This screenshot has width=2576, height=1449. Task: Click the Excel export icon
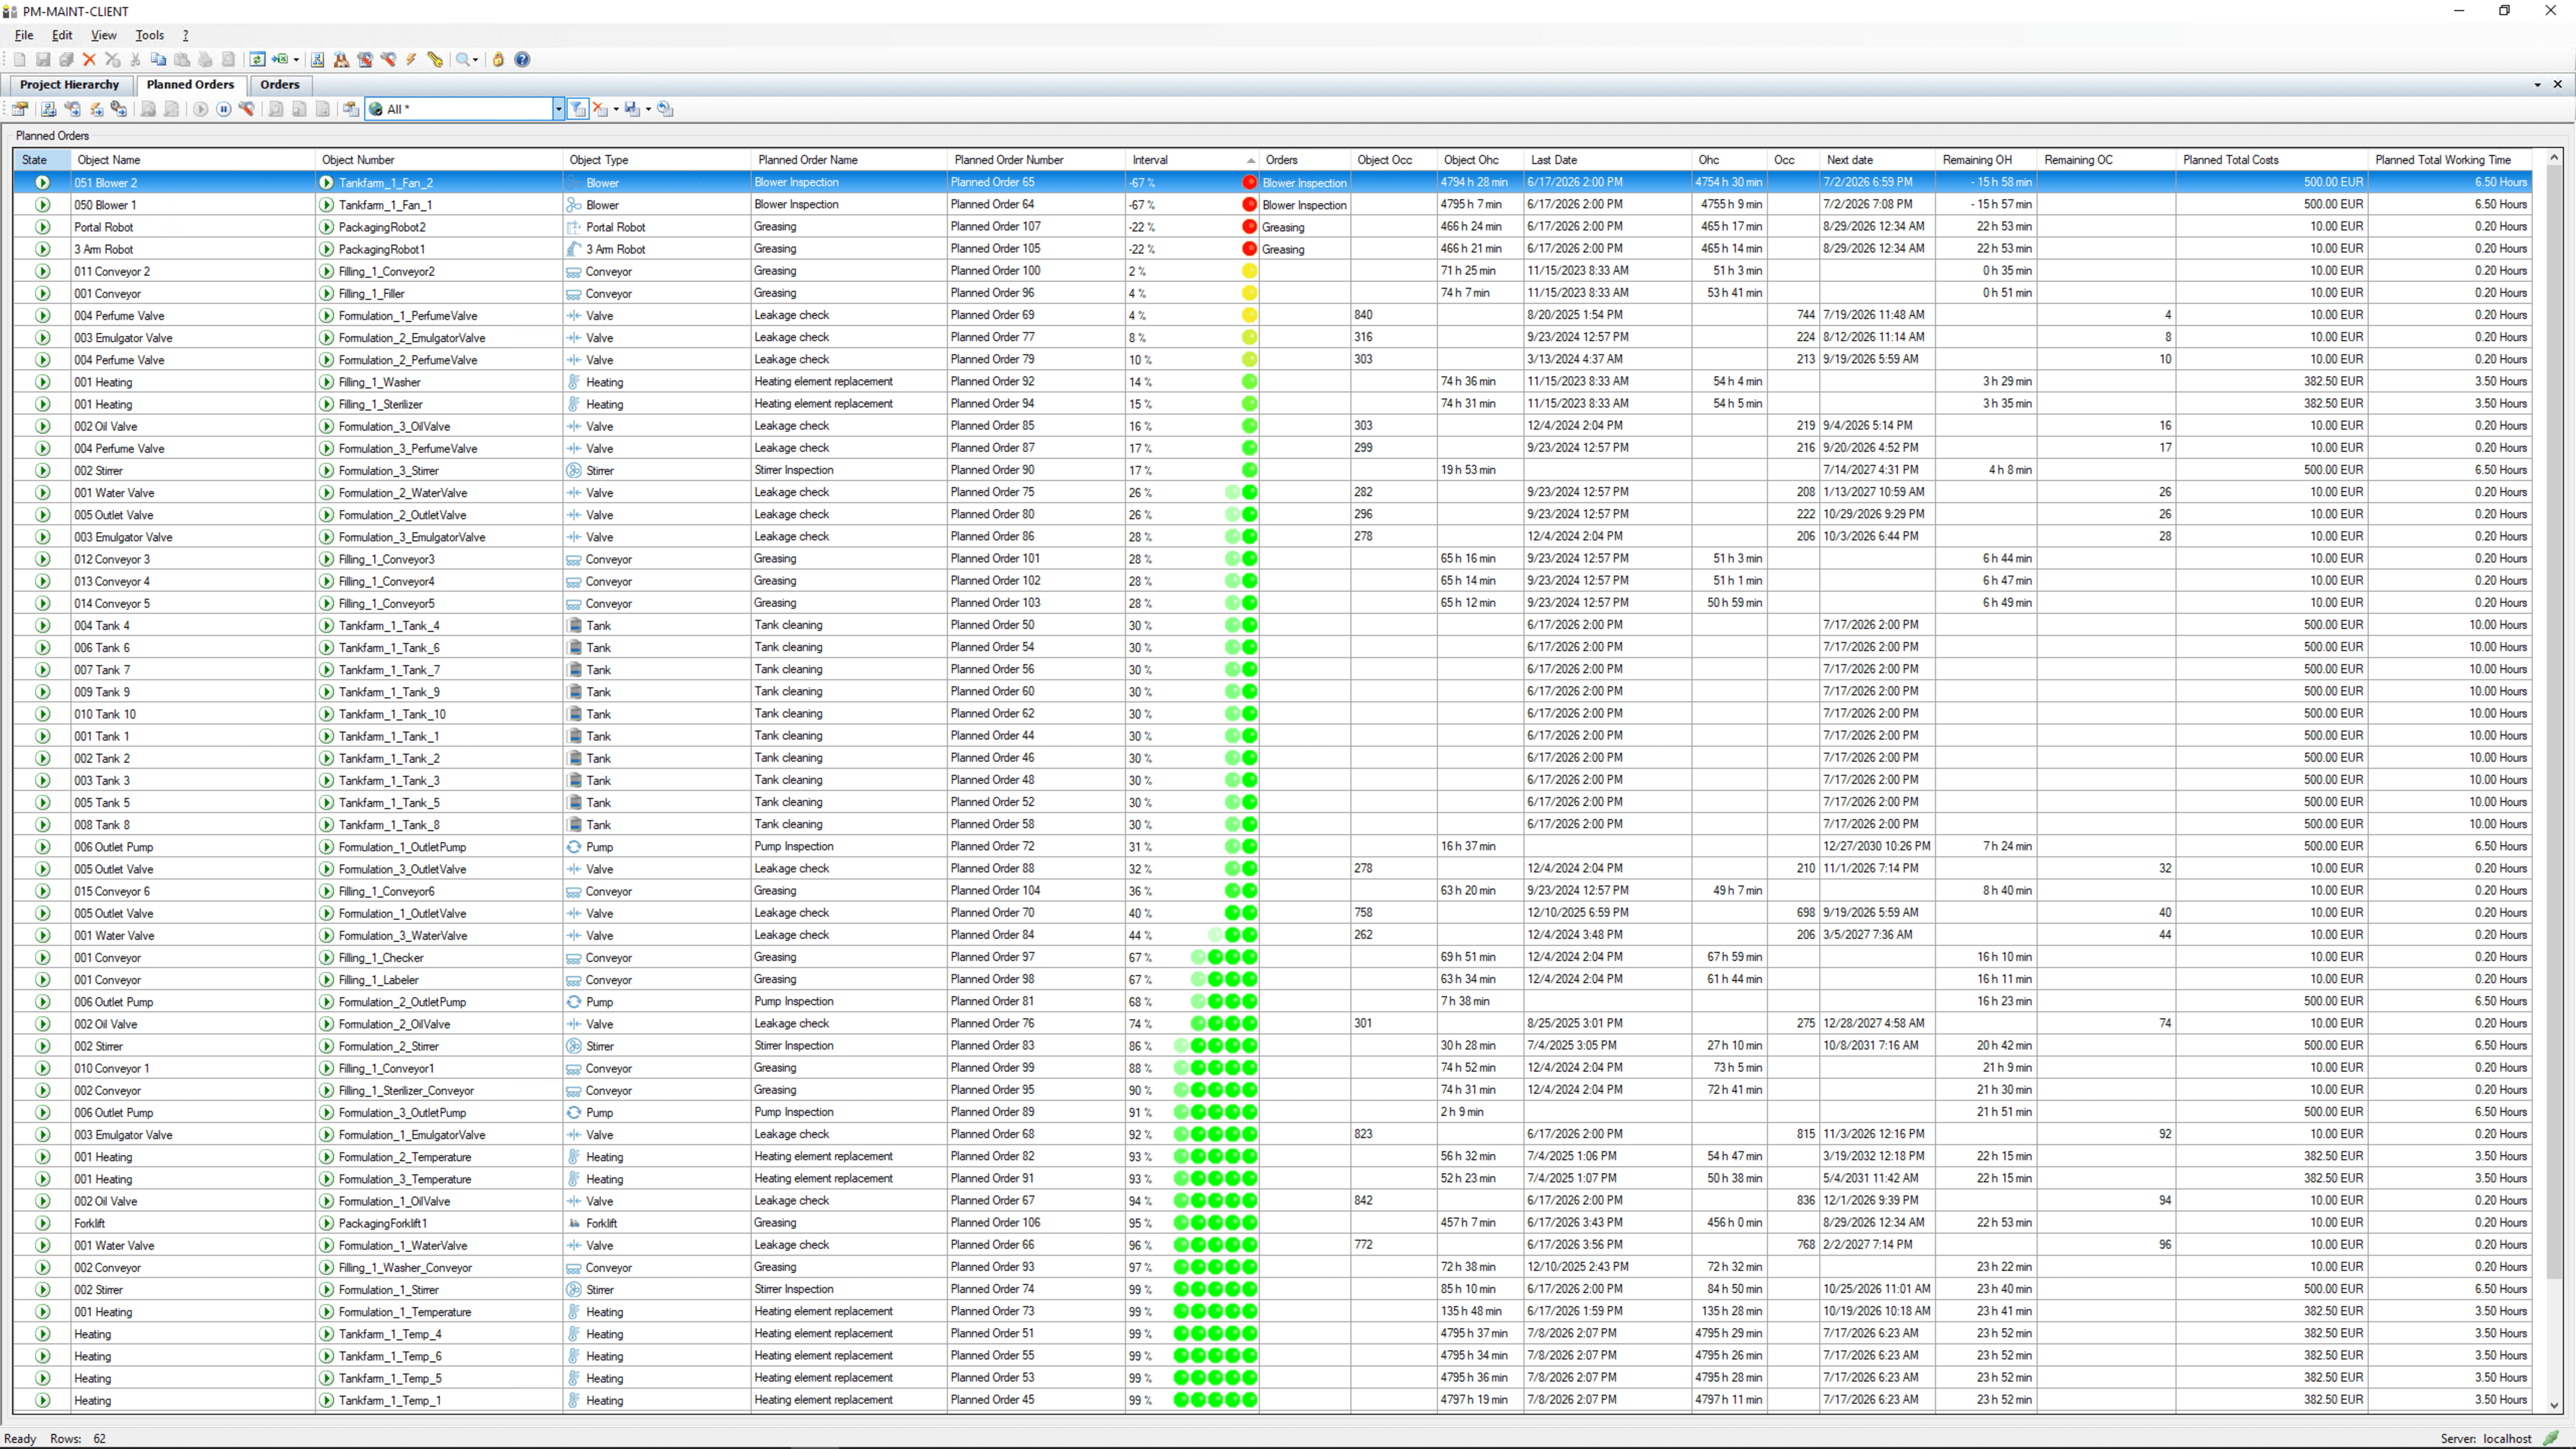tap(280, 60)
